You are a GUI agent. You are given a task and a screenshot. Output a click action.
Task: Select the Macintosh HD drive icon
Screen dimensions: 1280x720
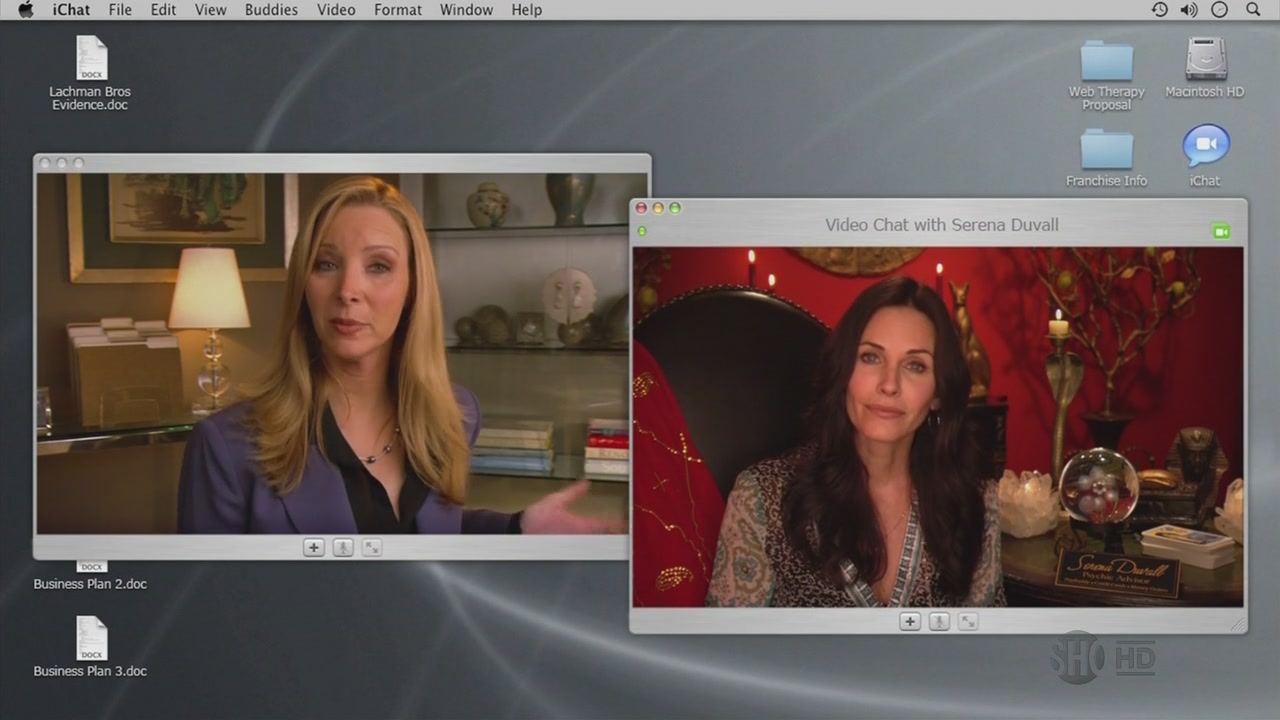(x=1206, y=59)
